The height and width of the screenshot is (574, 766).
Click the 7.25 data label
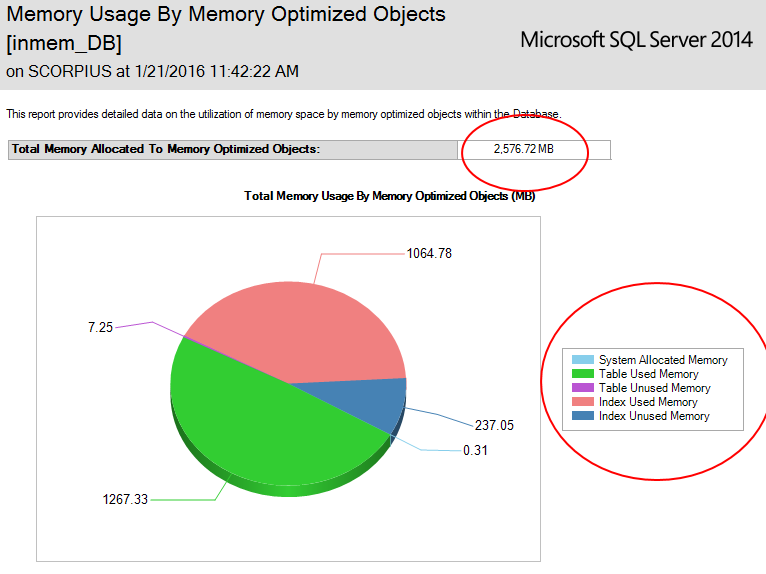coord(99,328)
